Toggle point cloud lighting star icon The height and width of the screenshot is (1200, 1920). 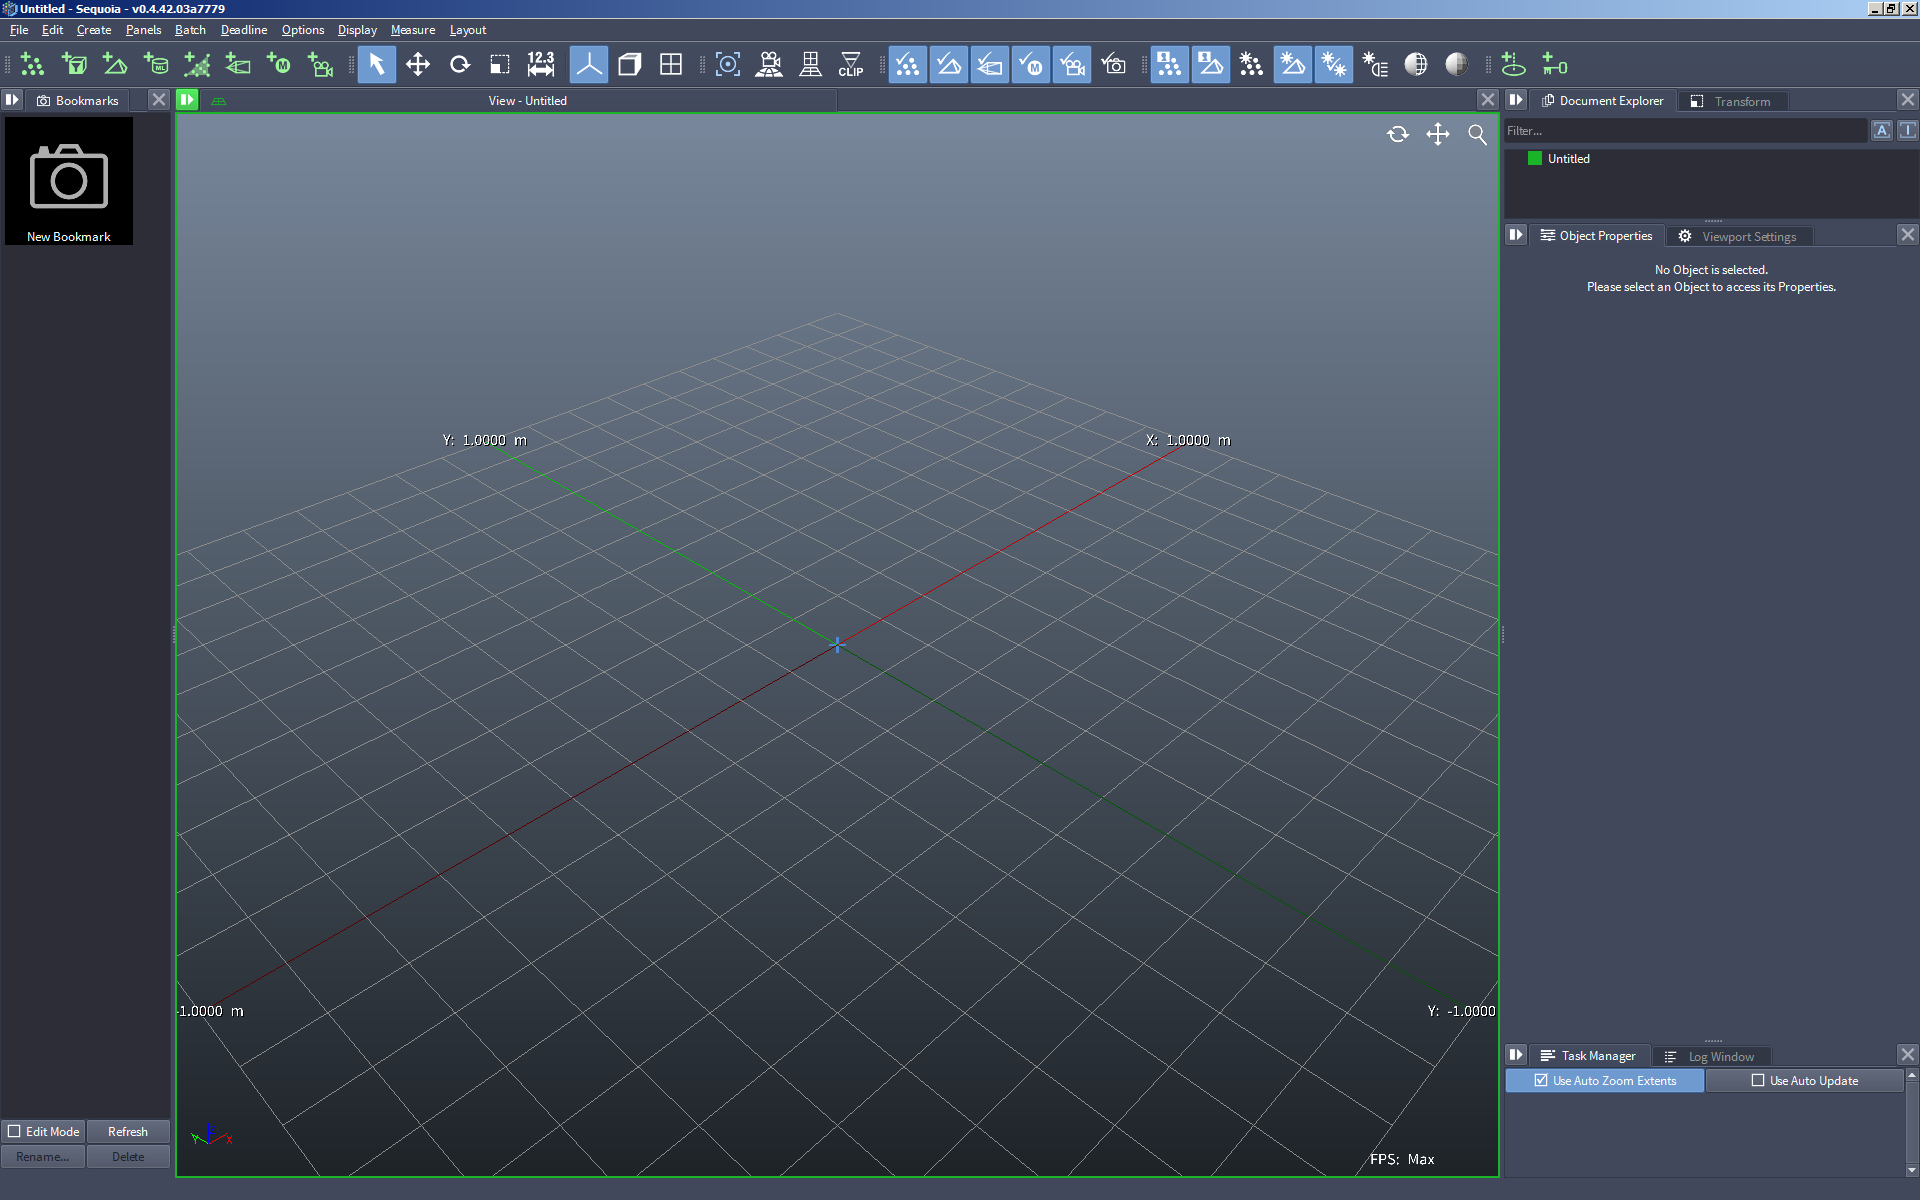coord(1251,65)
